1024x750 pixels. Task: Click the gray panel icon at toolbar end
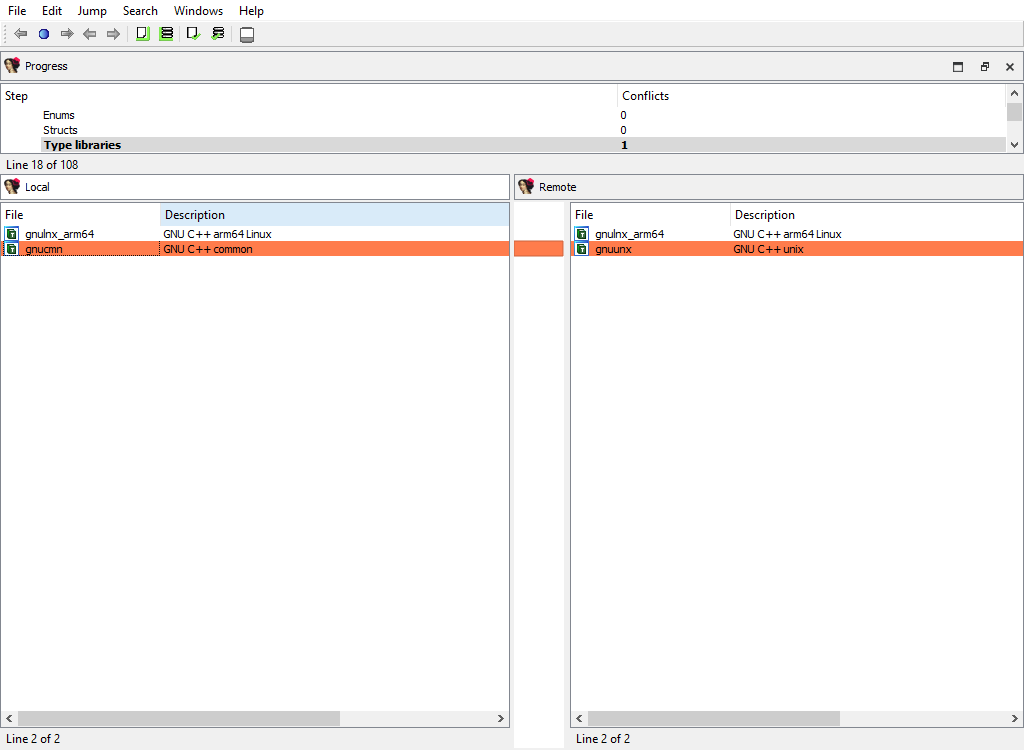point(247,35)
